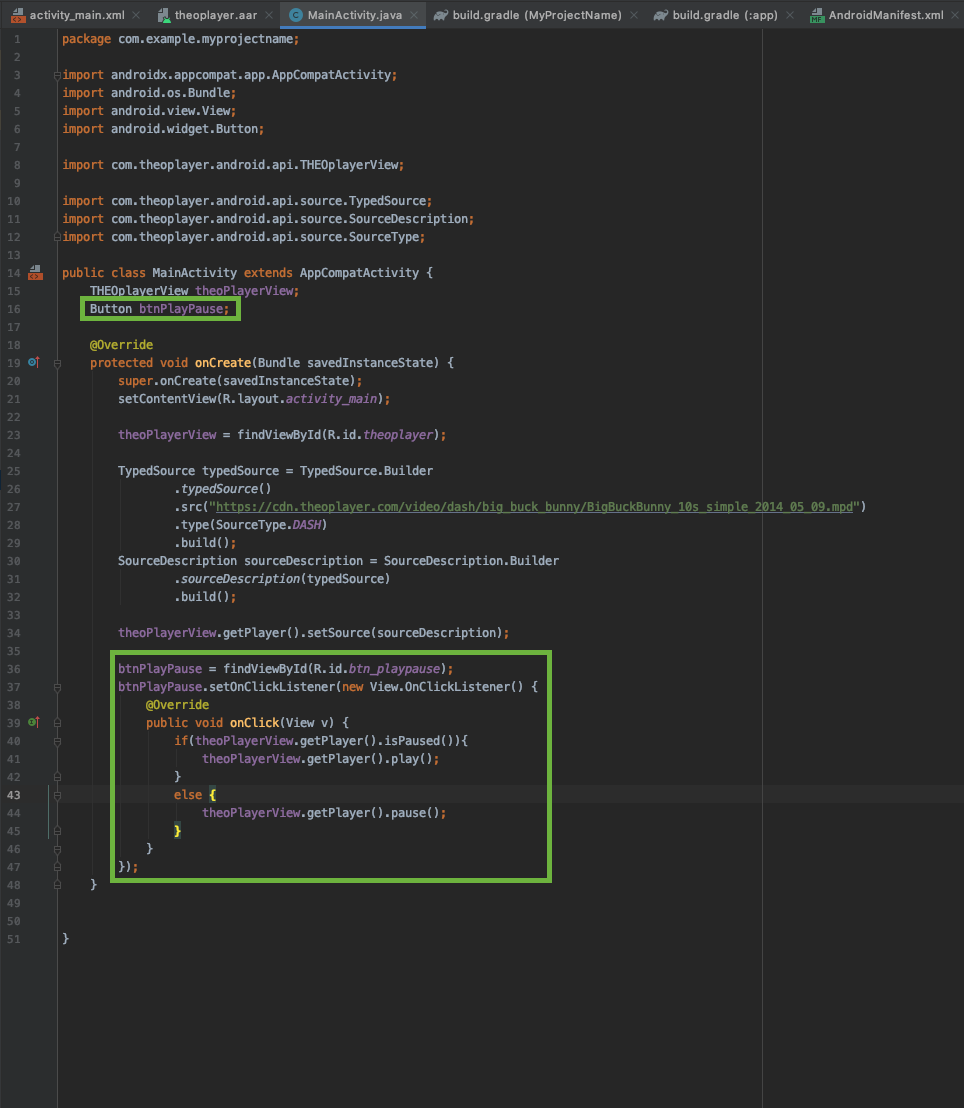Click the onCreate override gutter icon
The width and height of the screenshot is (964, 1108).
33,362
